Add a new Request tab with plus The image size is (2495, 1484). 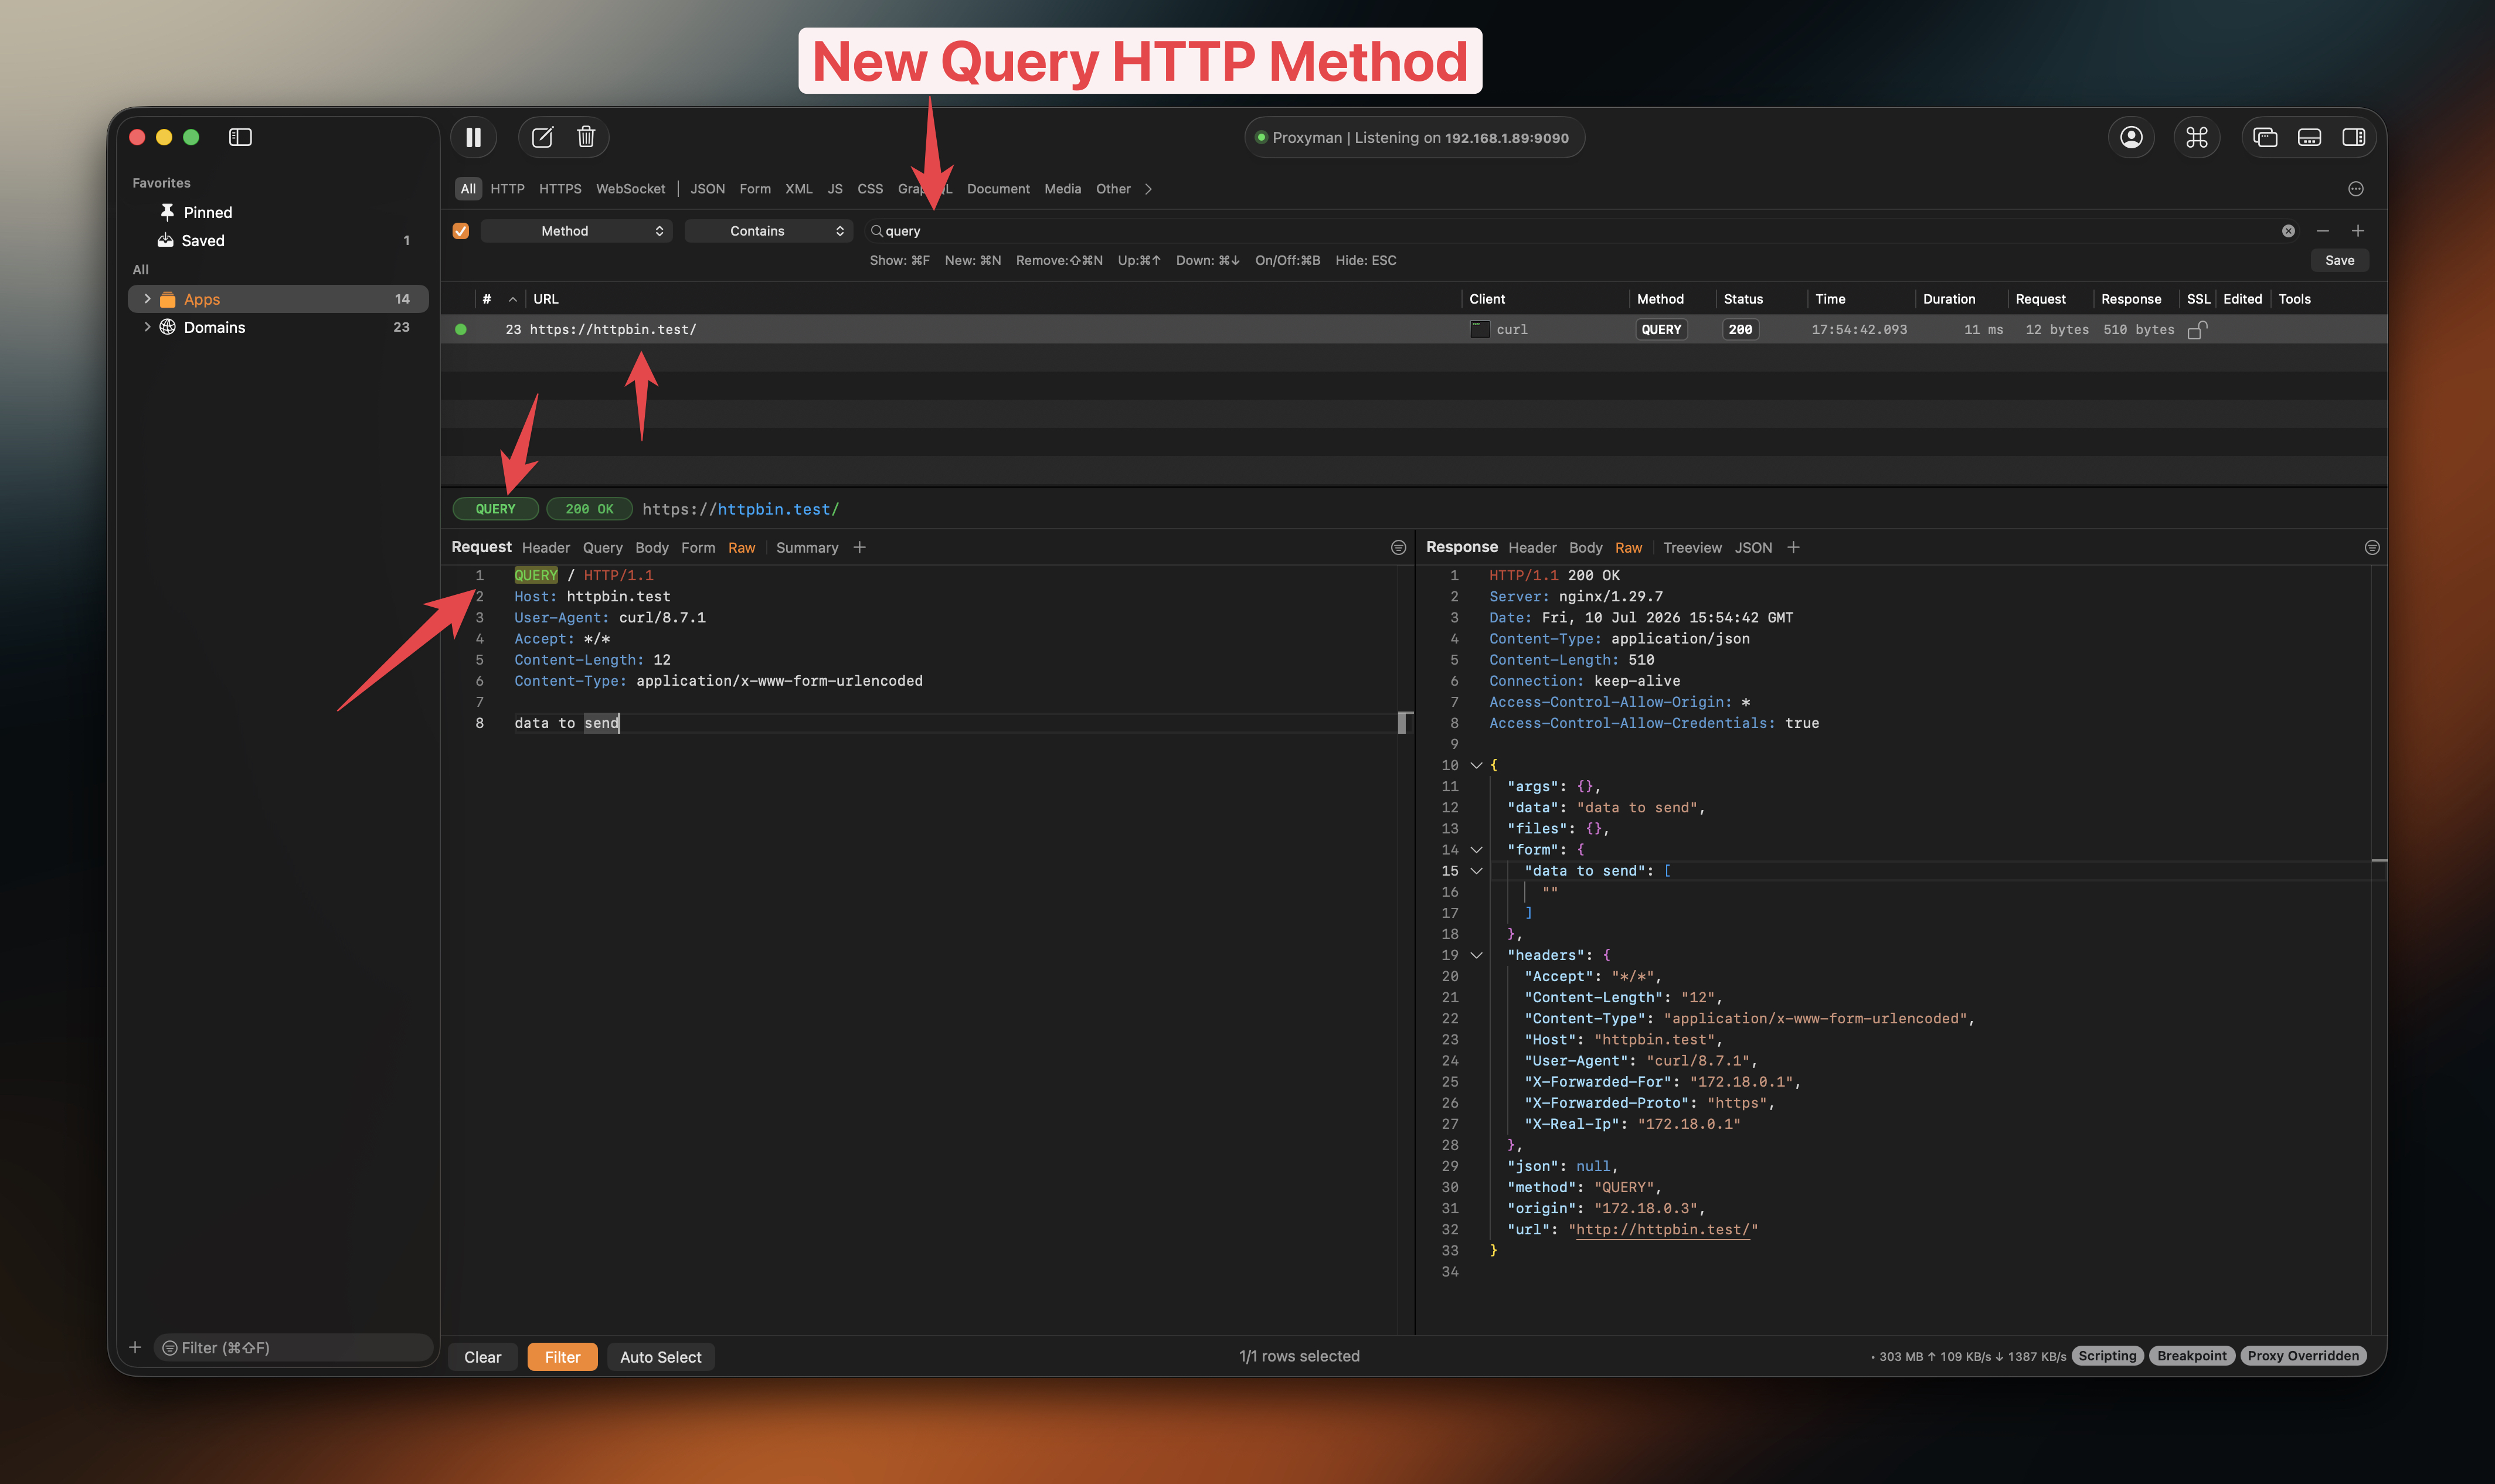click(859, 547)
